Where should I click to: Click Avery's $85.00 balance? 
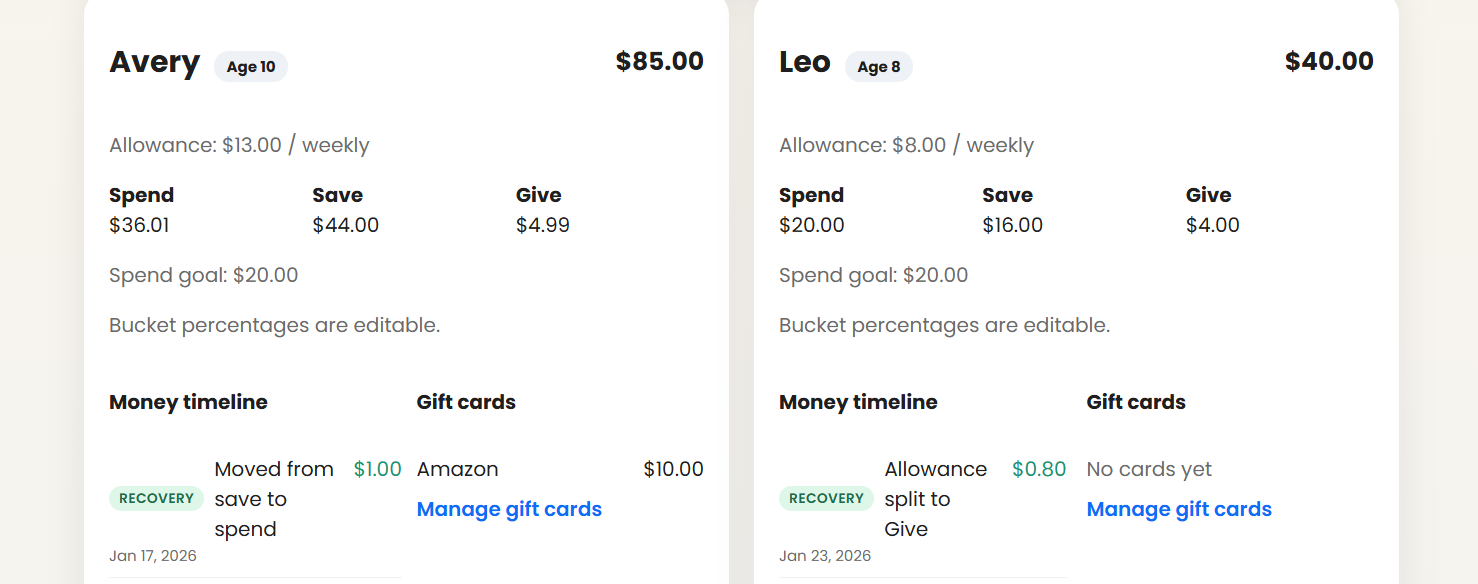[x=659, y=61]
